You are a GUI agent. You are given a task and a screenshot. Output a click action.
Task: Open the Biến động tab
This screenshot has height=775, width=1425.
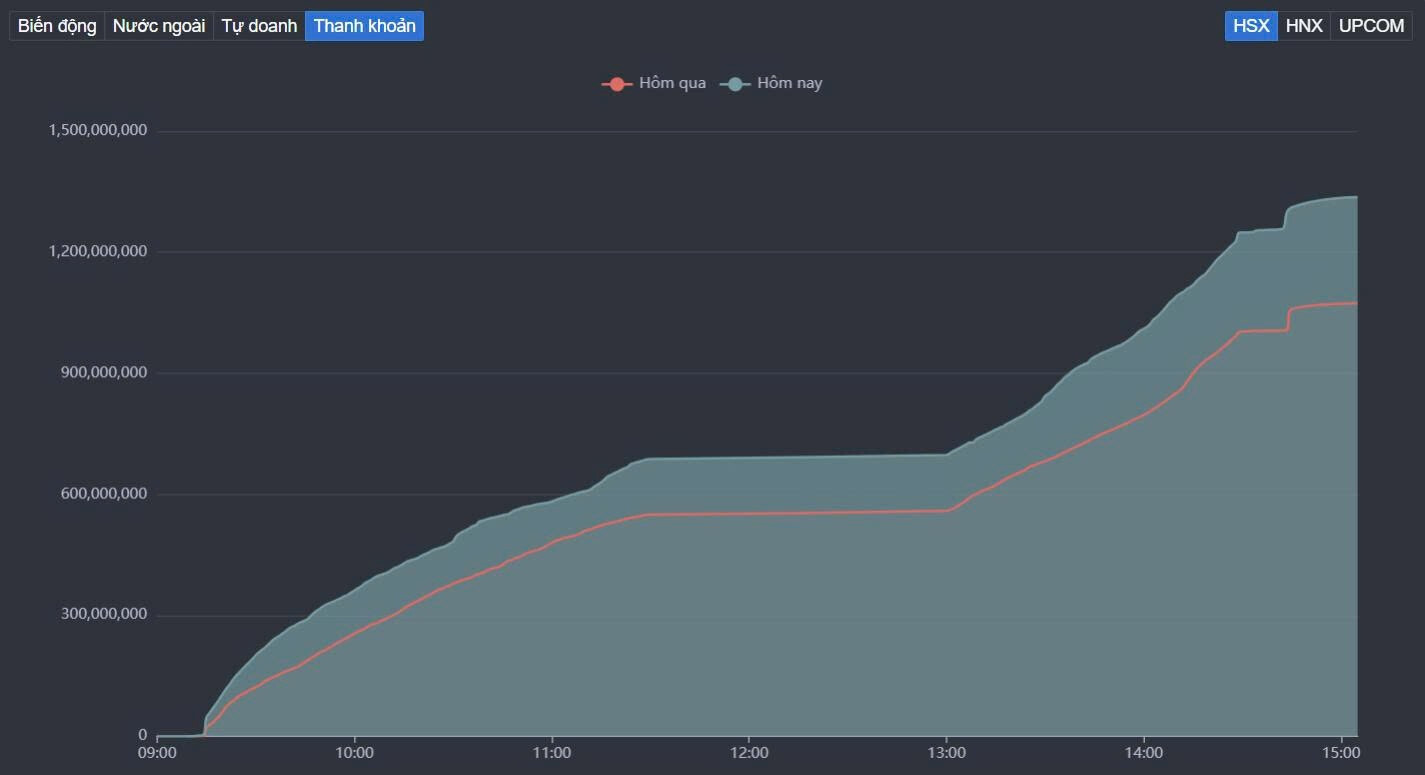point(57,26)
